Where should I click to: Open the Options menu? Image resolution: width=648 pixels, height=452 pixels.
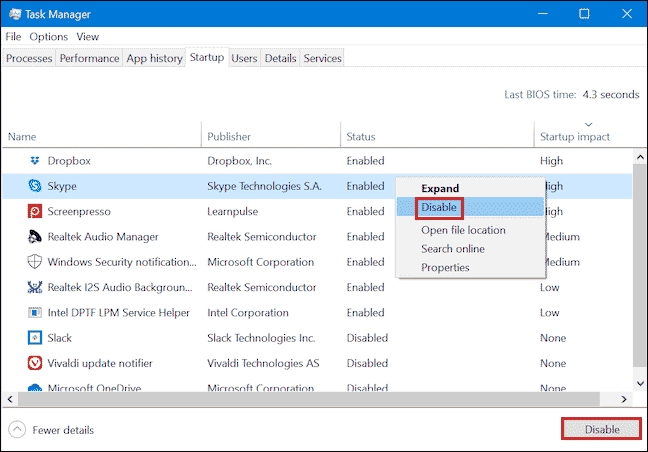[48, 37]
